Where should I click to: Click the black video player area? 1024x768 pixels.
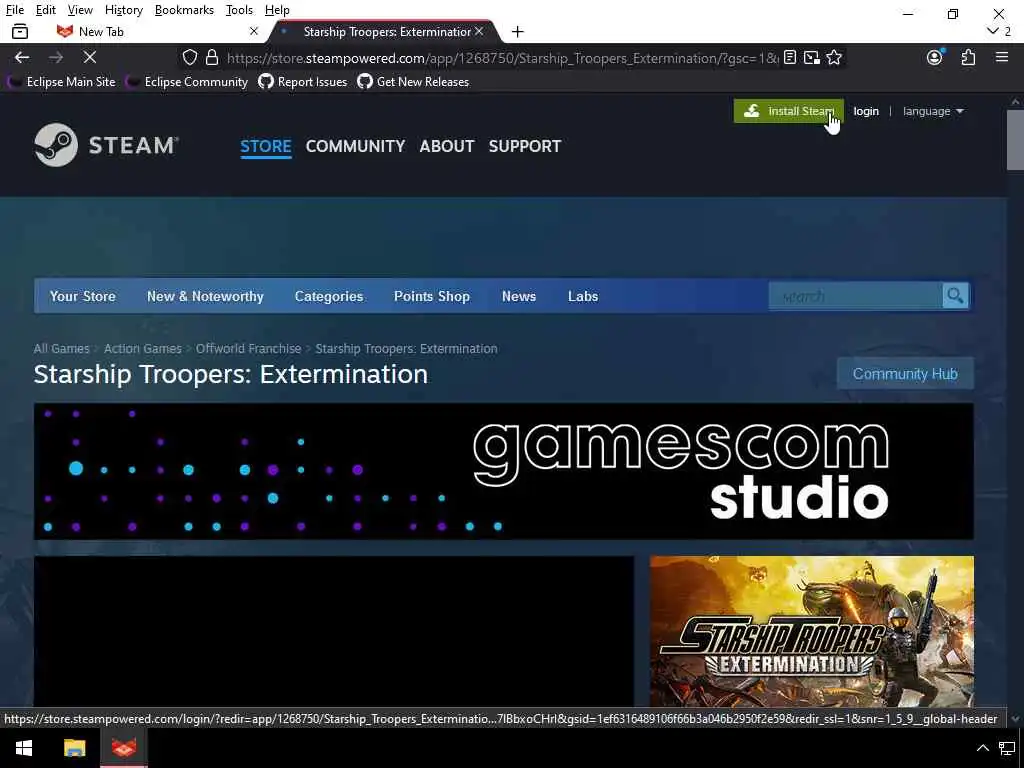pos(334,632)
